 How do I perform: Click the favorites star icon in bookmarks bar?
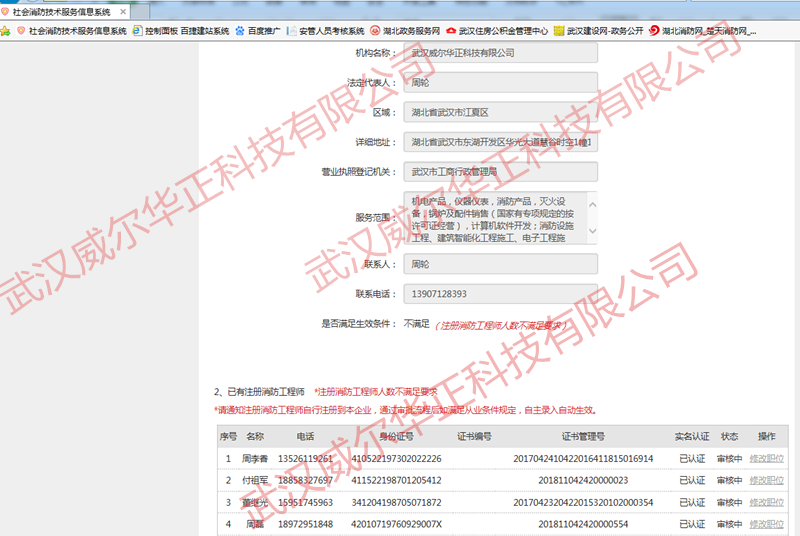click(x=6, y=31)
